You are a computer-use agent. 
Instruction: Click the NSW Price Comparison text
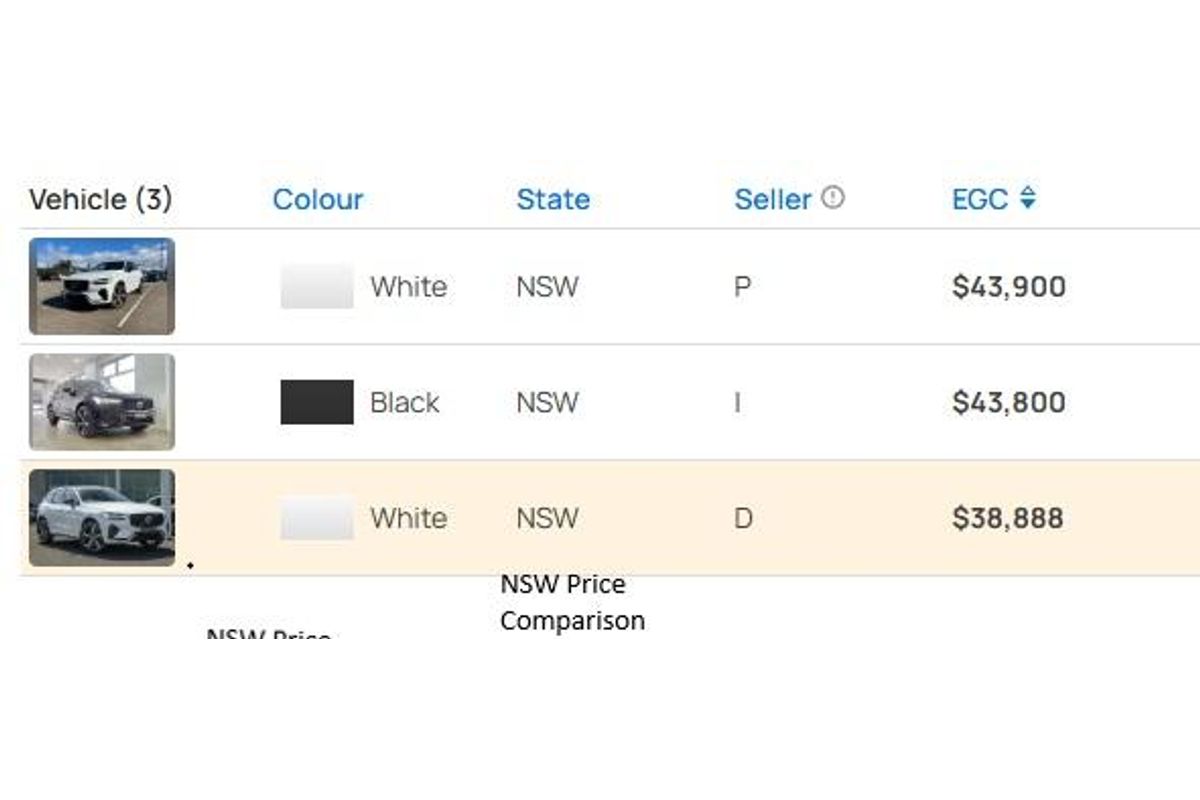pyautogui.click(x=572, y=602)
